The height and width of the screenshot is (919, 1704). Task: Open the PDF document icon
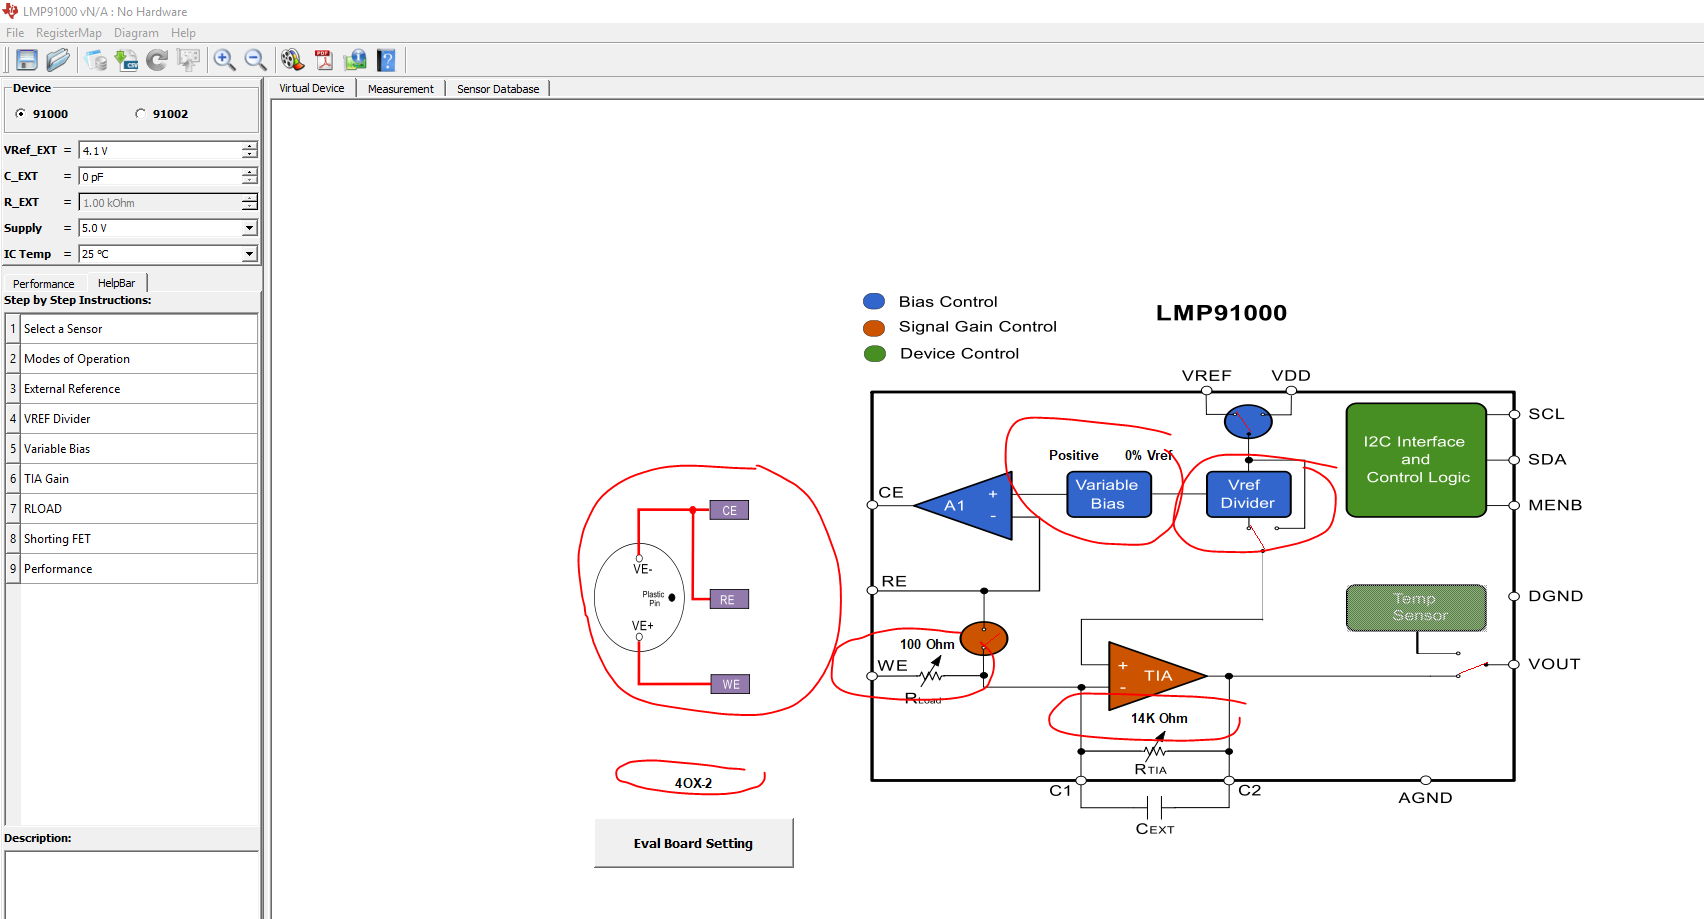click(x=324, y=60)
